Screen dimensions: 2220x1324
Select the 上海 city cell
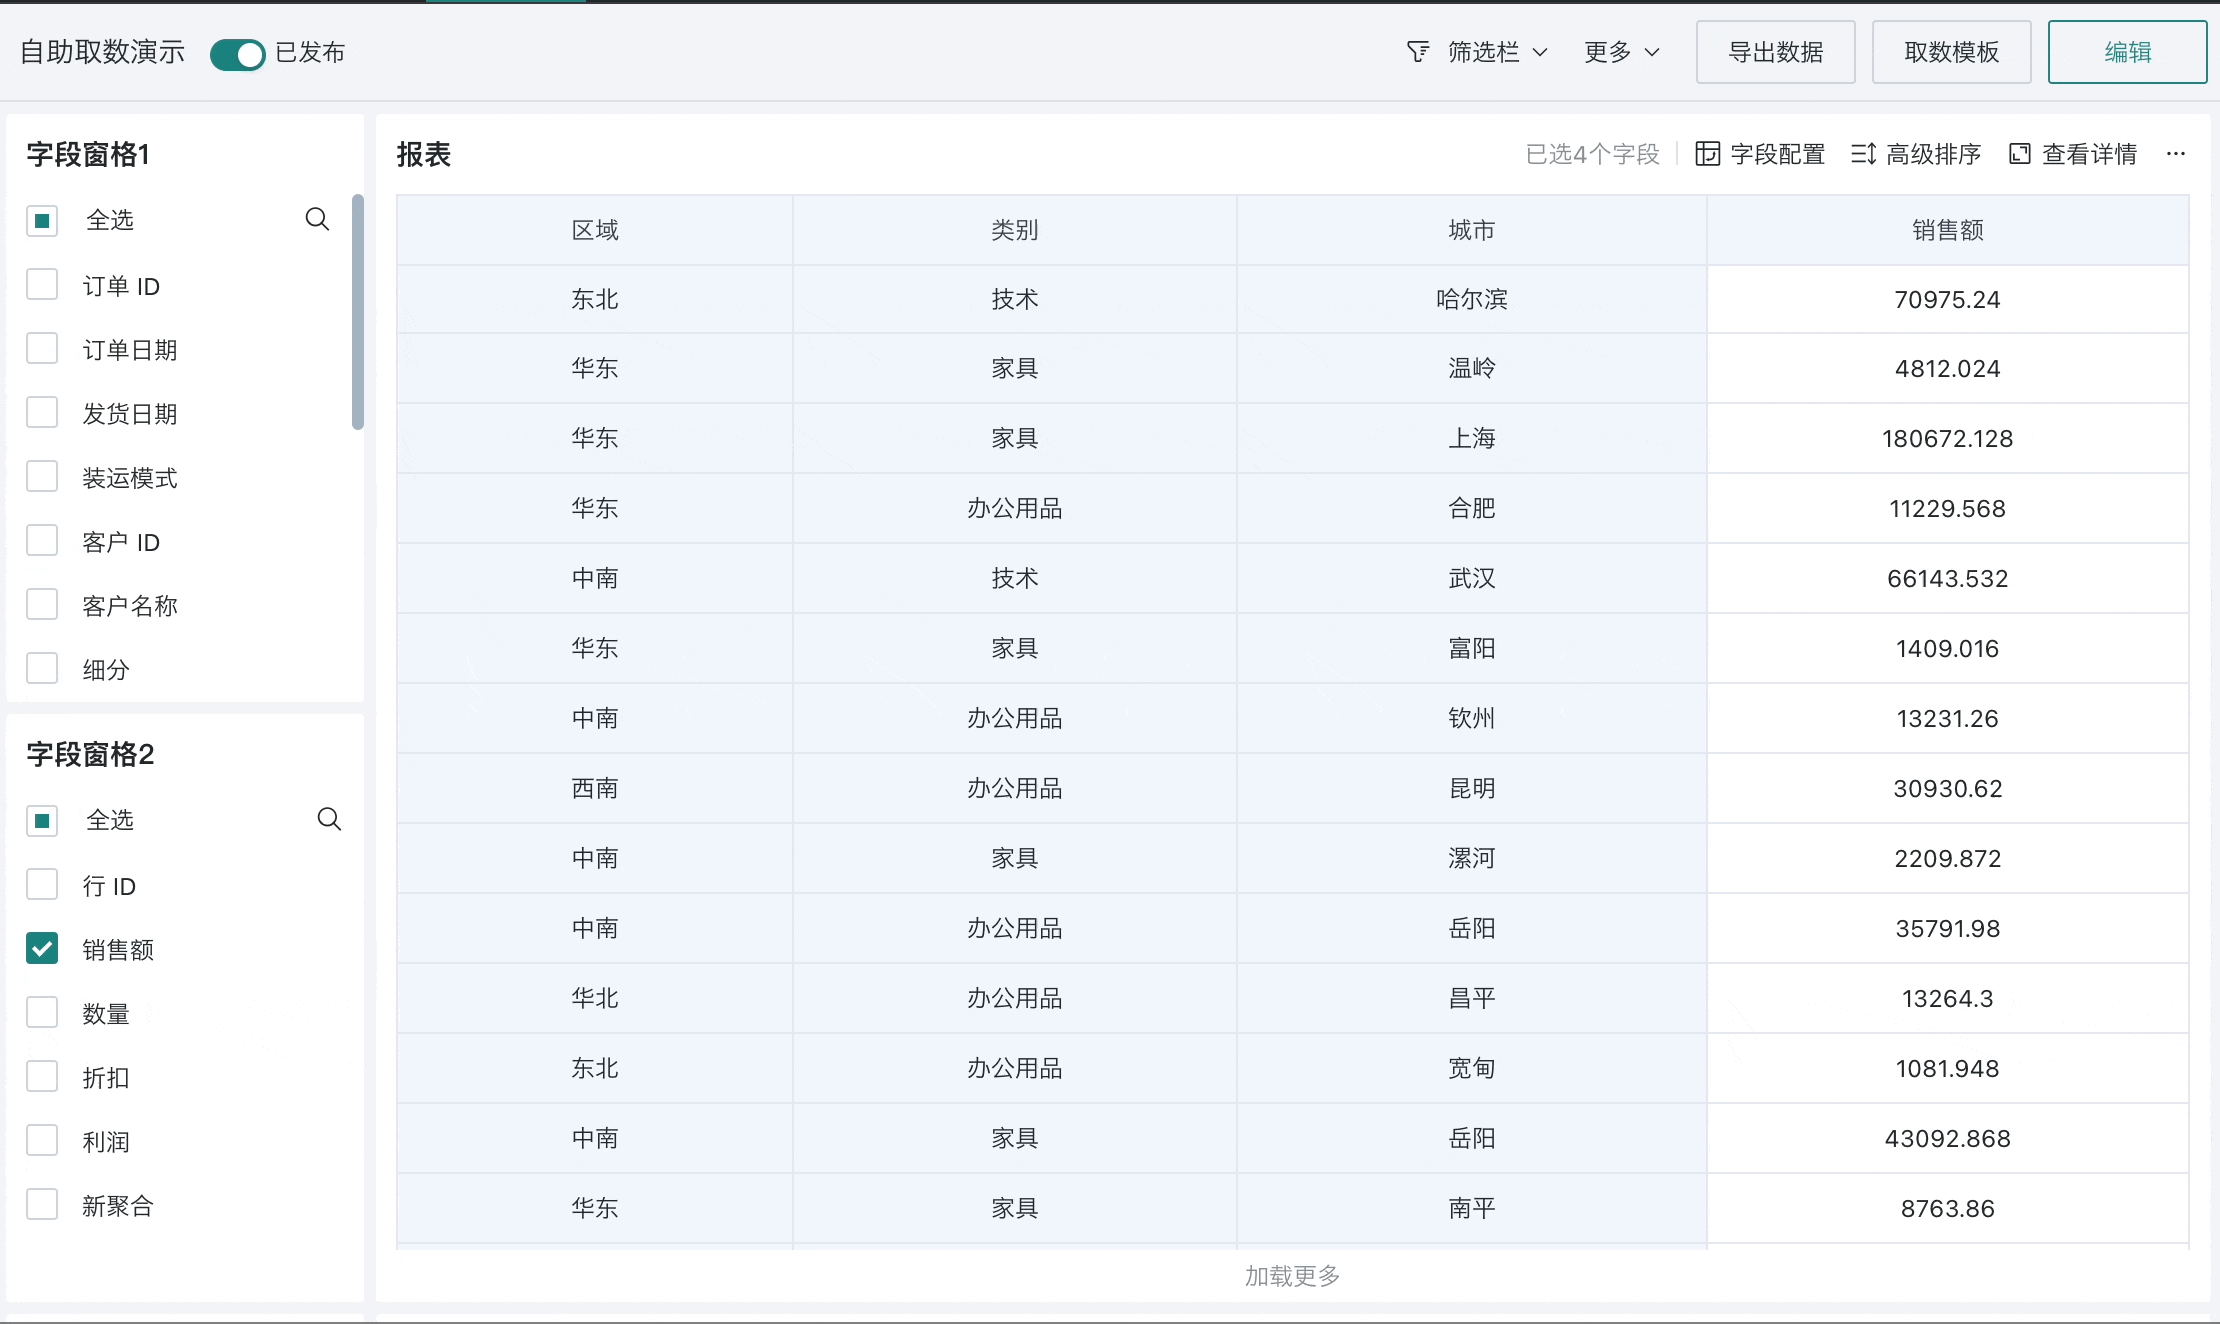[x=1472, y=438]
